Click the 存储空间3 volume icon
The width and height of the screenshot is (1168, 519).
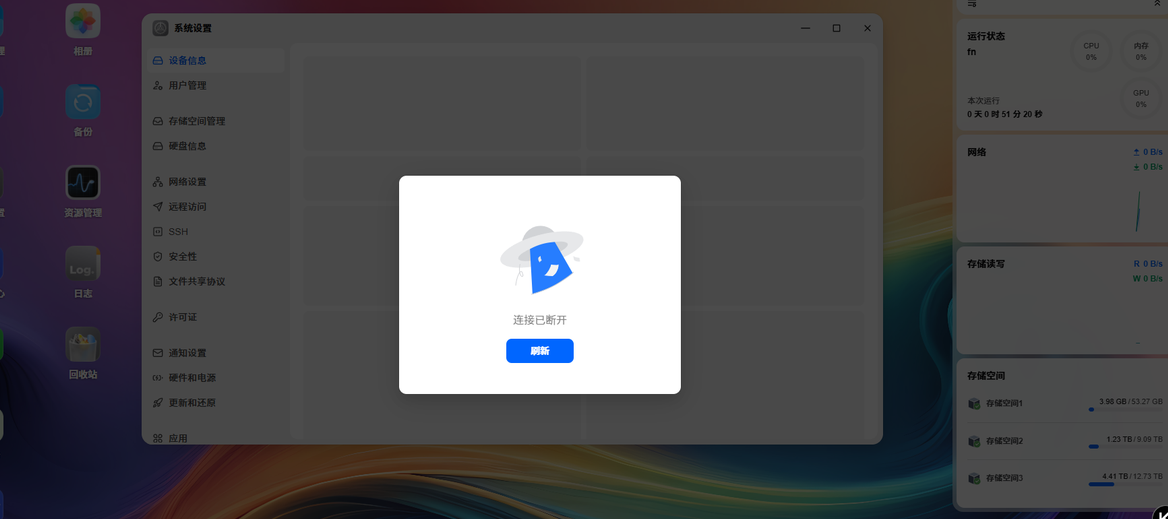pos(974,477)
